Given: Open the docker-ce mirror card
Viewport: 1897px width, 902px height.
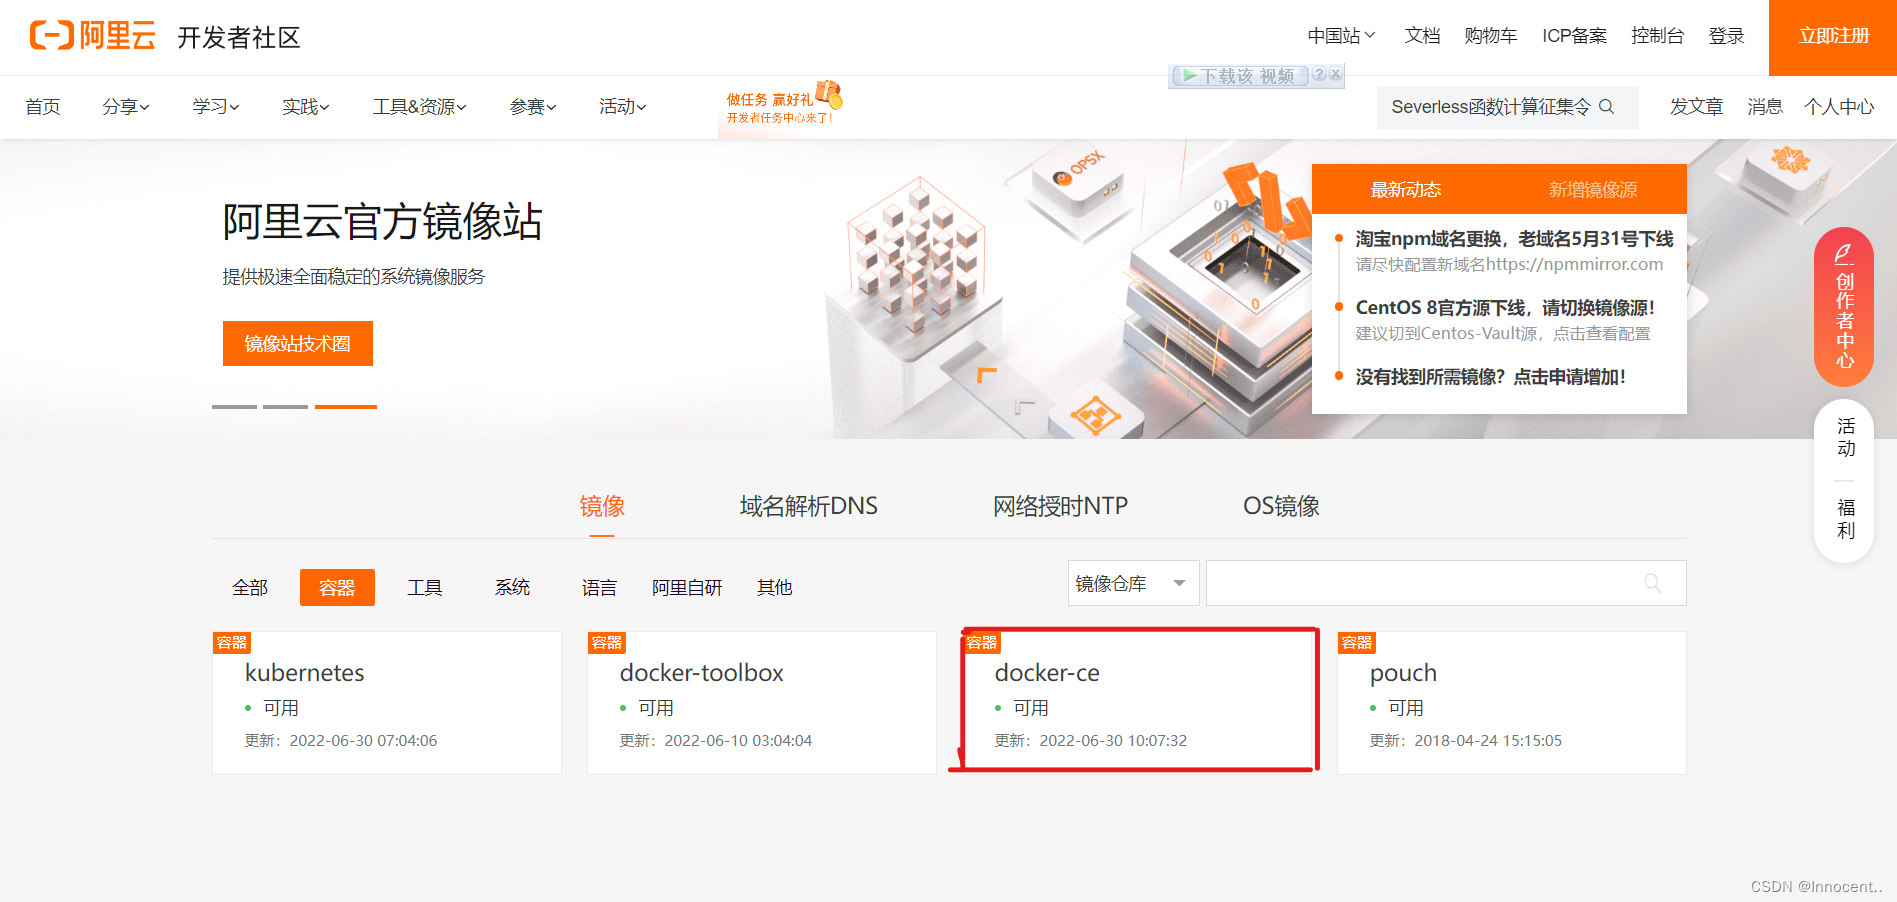Looking at the screenshot, I should coord(1137,703).
